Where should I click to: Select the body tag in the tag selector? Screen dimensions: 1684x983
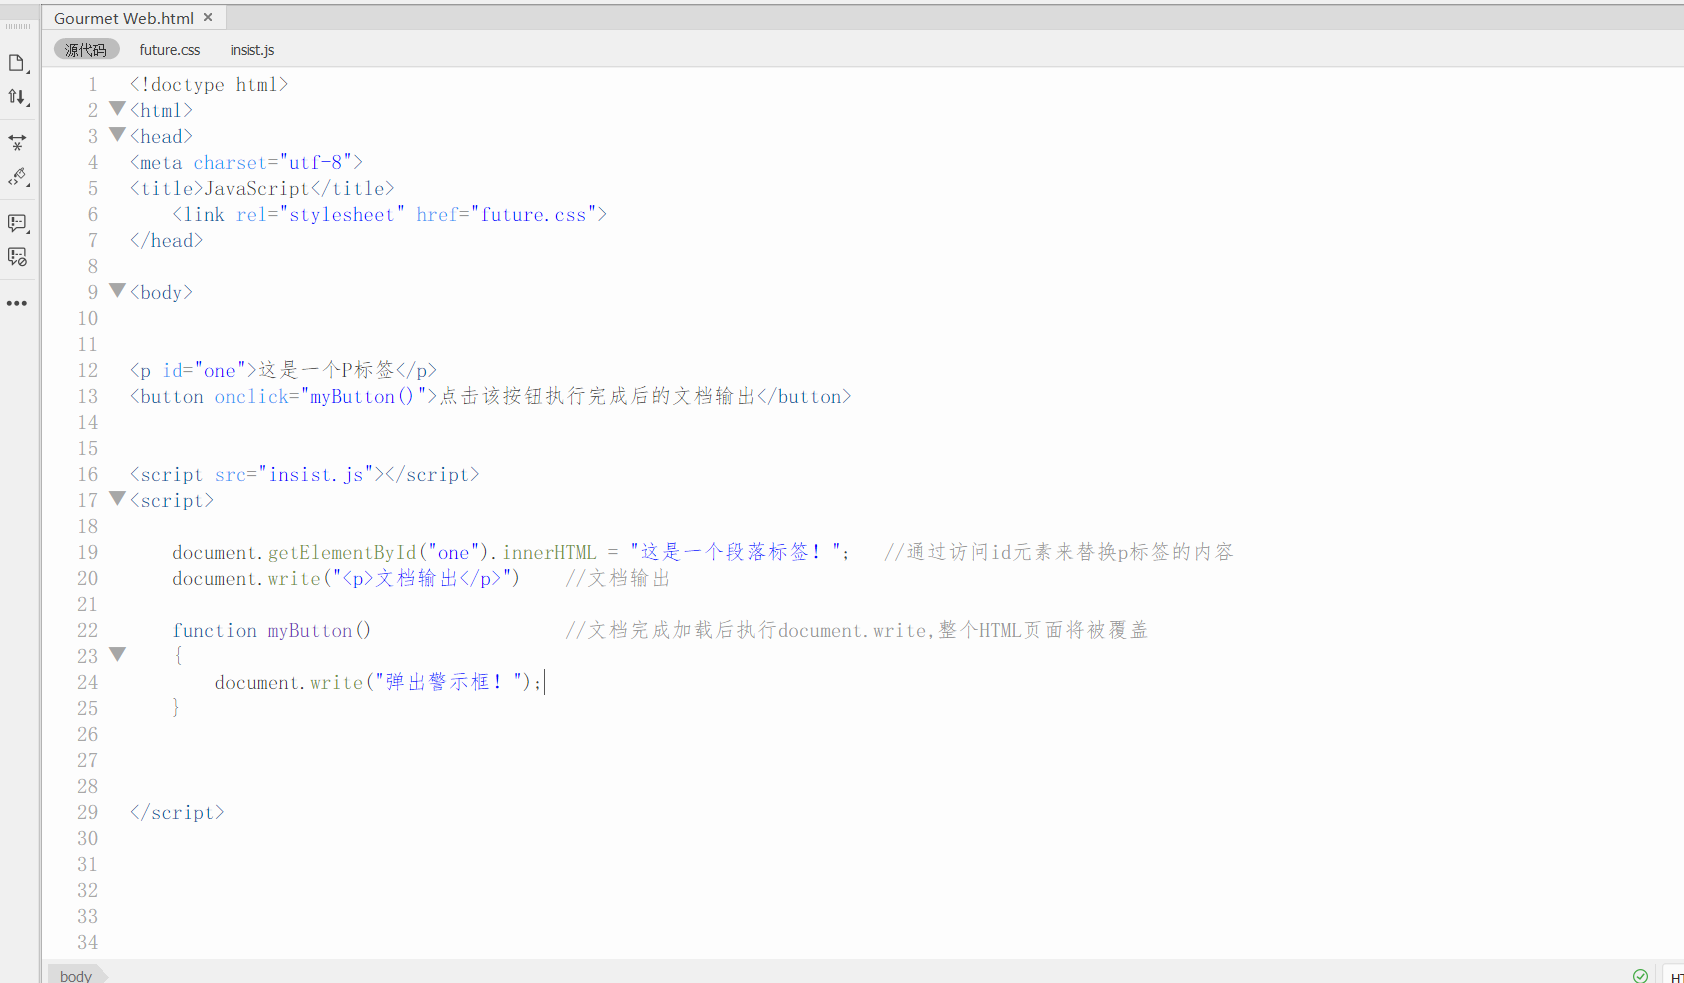pyautogui.click(x=76, y=975)
